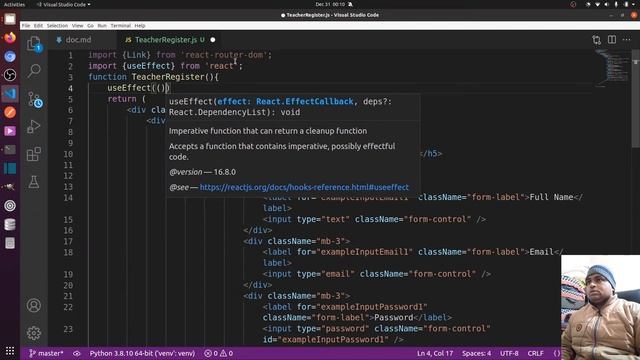Open the Testing flask view
The image size is (640, 360).
point(34,182)
